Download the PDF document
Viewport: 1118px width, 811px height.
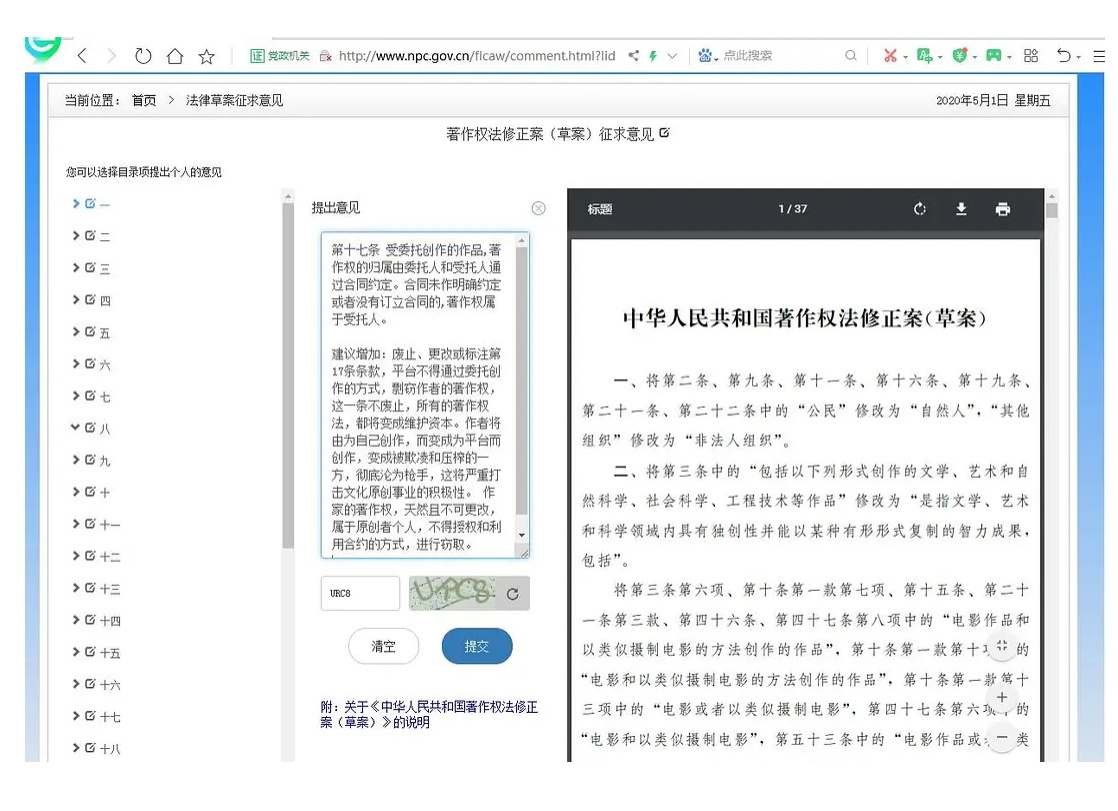point(961,208)
